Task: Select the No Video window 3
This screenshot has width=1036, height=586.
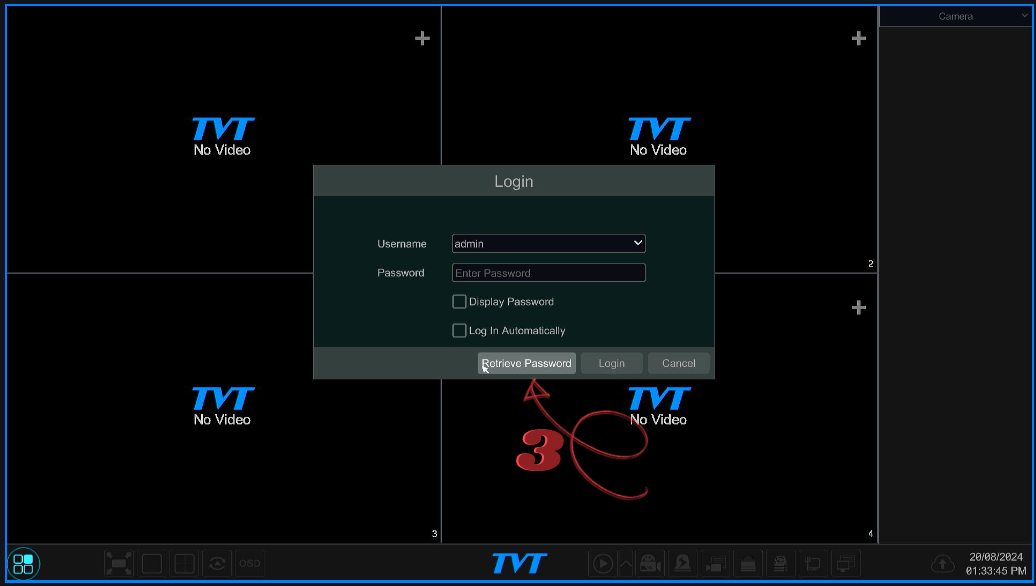Action: click(x=222, y=406)
